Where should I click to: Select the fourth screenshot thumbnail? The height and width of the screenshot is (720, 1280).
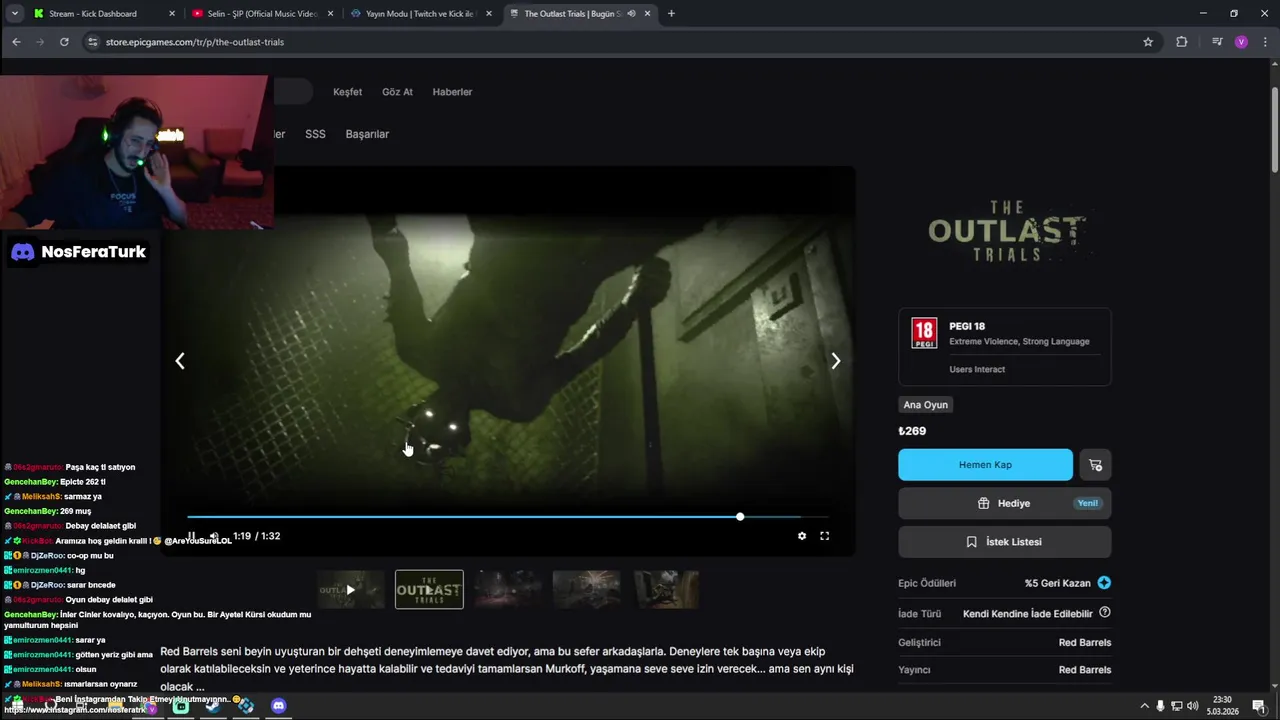(587, 590)
